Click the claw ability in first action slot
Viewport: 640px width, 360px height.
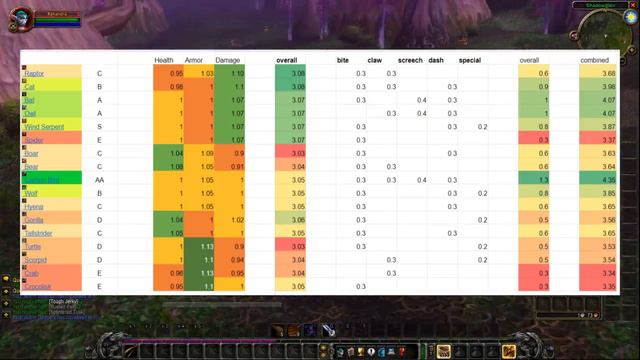(x=131, y=351)
